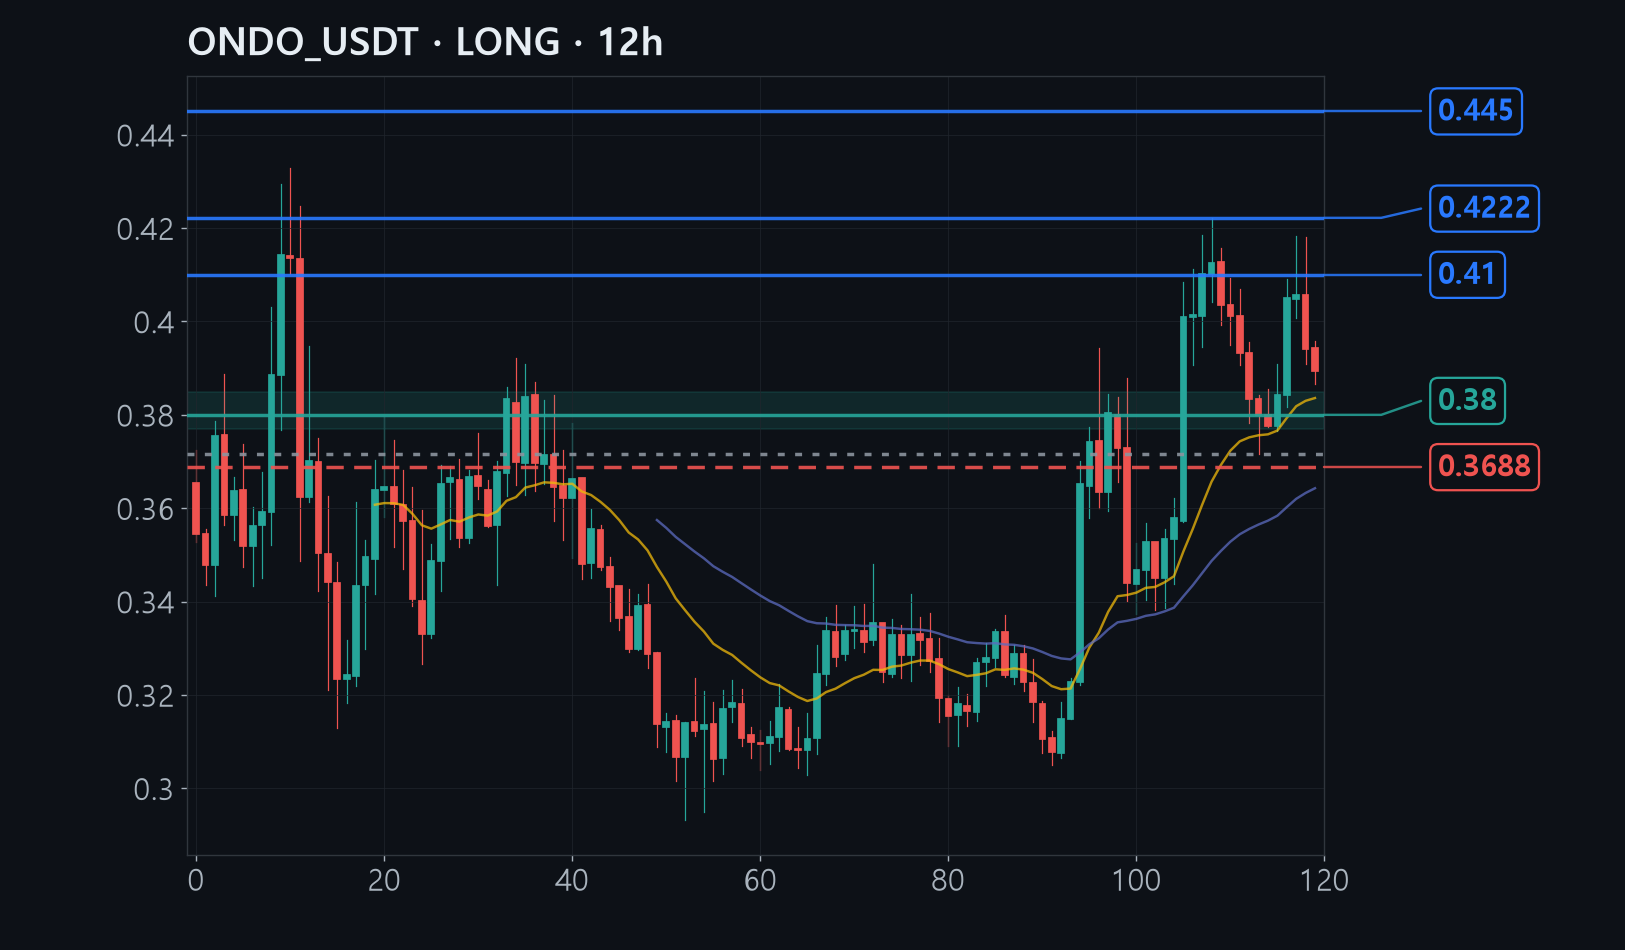The height and width of the screenshot is (950, 1625).
Task: Click the 0 x-axis tick label
Action: 196,881
